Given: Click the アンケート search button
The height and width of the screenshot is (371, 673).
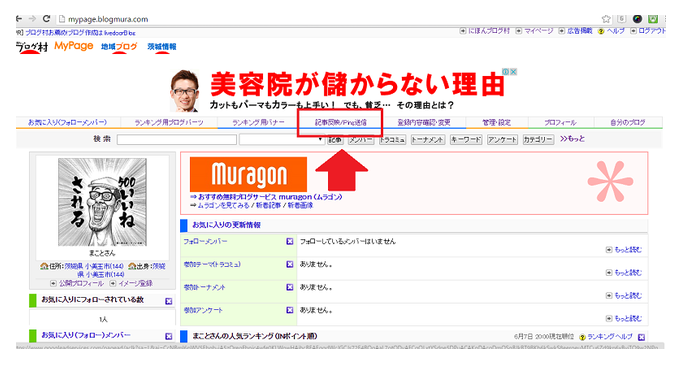Looking at the screenshot, I should (502, 140).
